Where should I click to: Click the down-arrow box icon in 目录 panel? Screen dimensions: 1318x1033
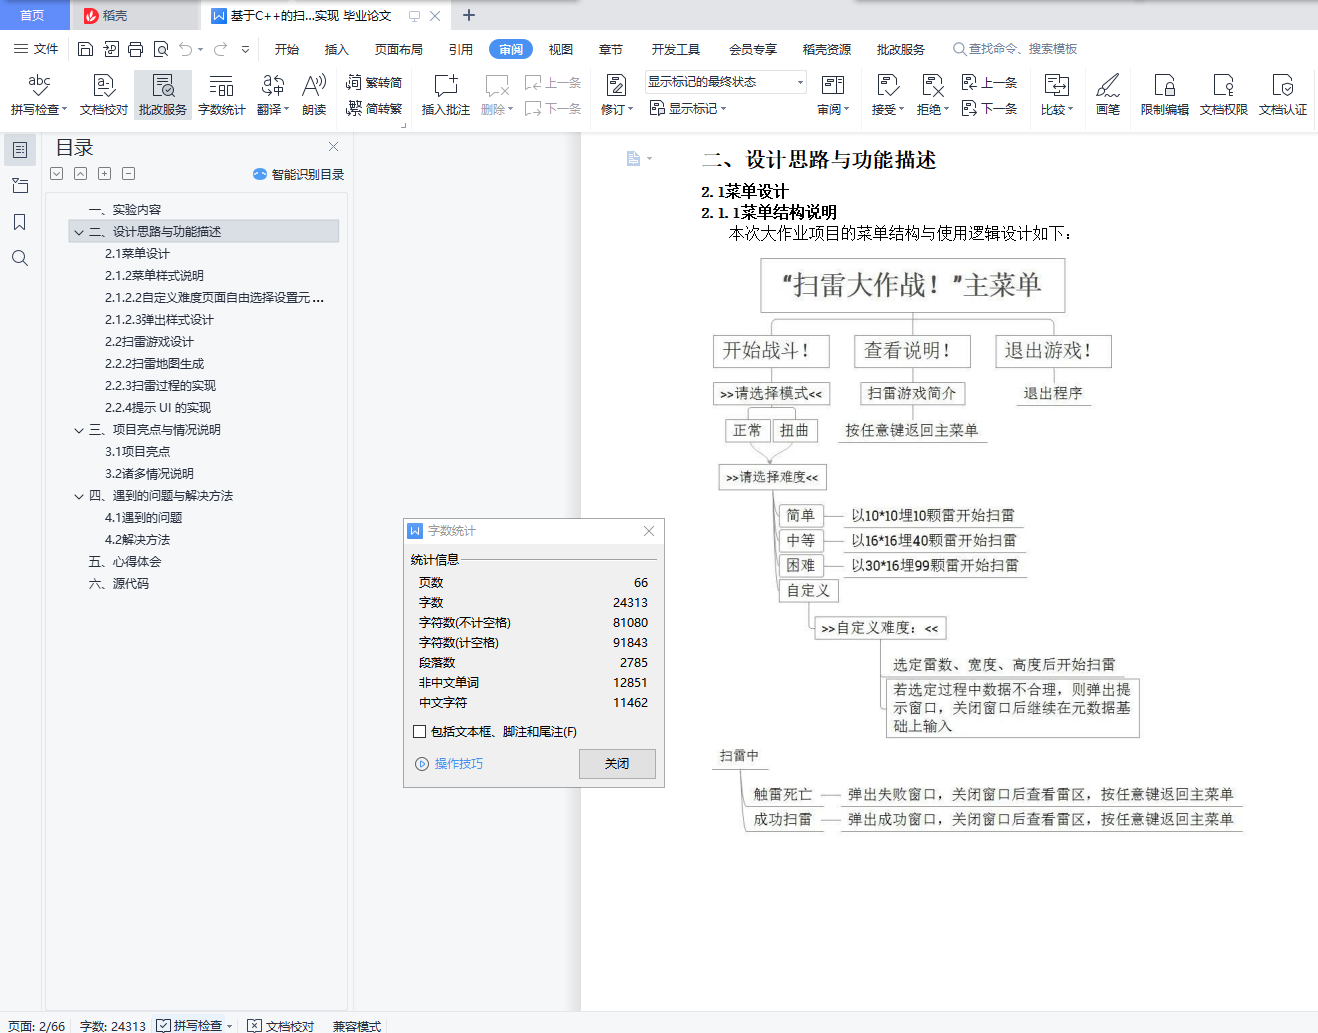pos(57,173)
